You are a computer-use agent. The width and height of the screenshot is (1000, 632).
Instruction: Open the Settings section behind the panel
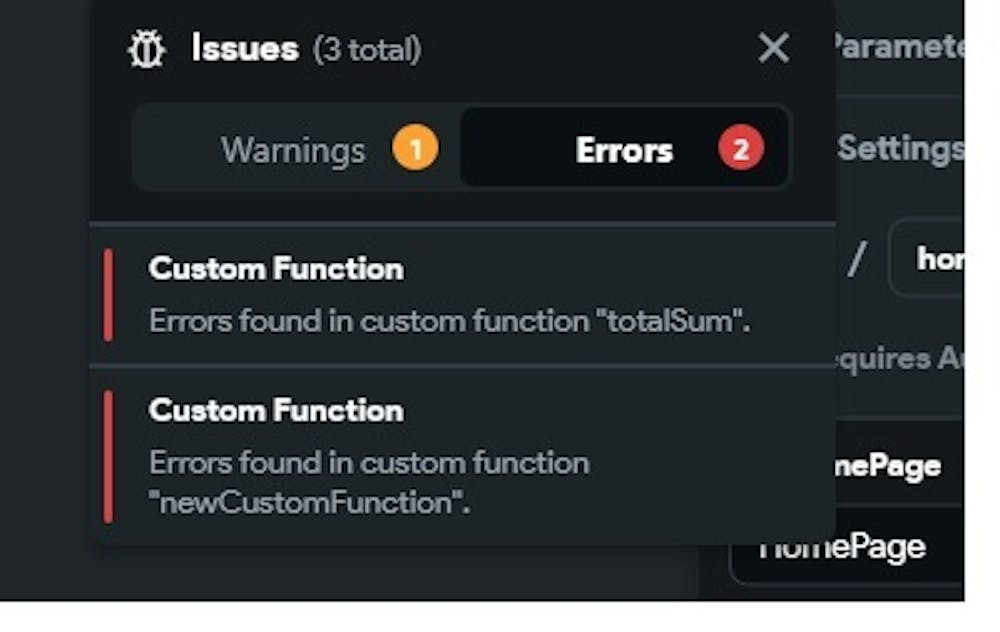[x=900, y=148]
